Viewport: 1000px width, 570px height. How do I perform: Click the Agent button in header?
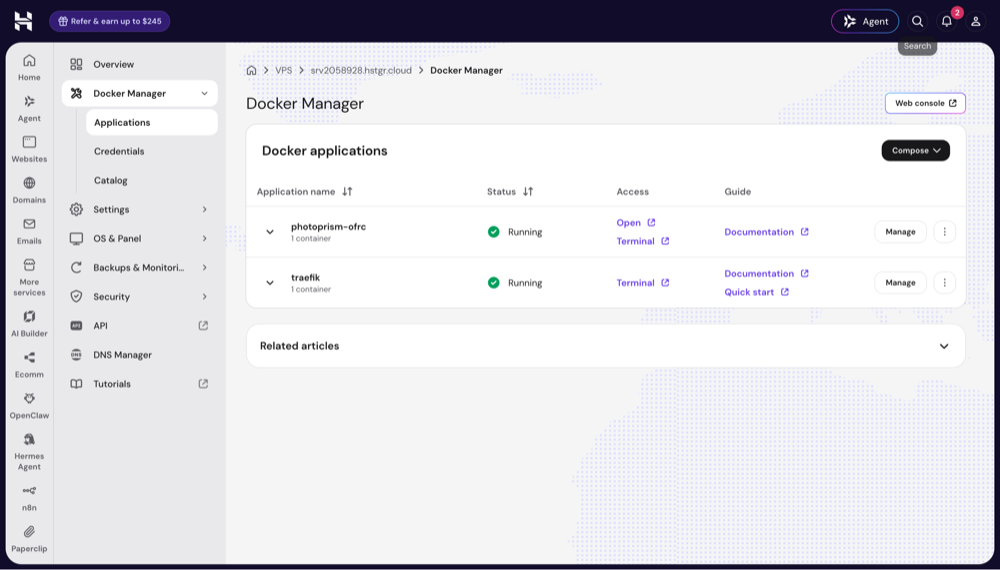(x=865, y=21)
